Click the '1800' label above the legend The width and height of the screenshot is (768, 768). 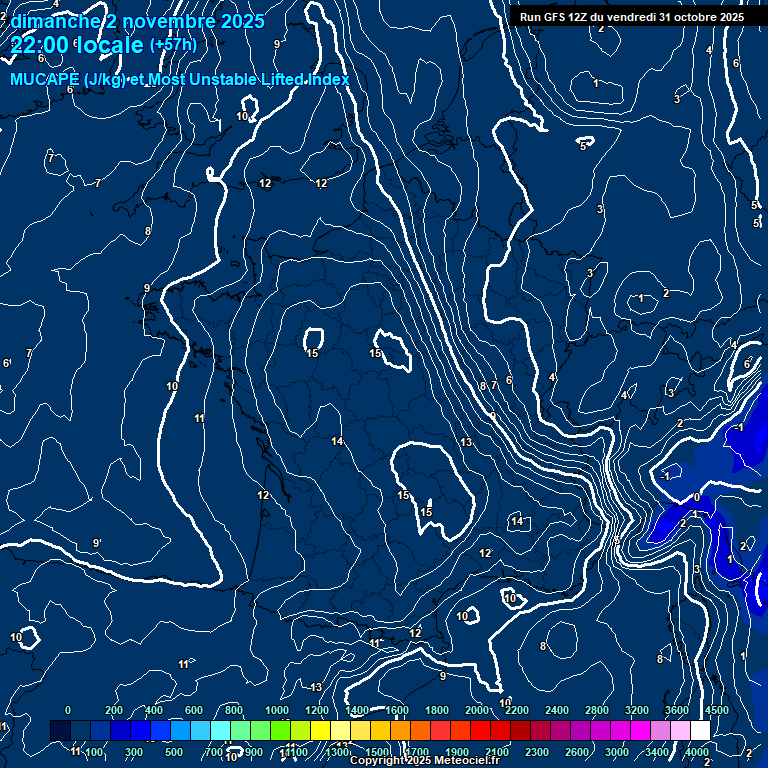(x=437, y=710)
